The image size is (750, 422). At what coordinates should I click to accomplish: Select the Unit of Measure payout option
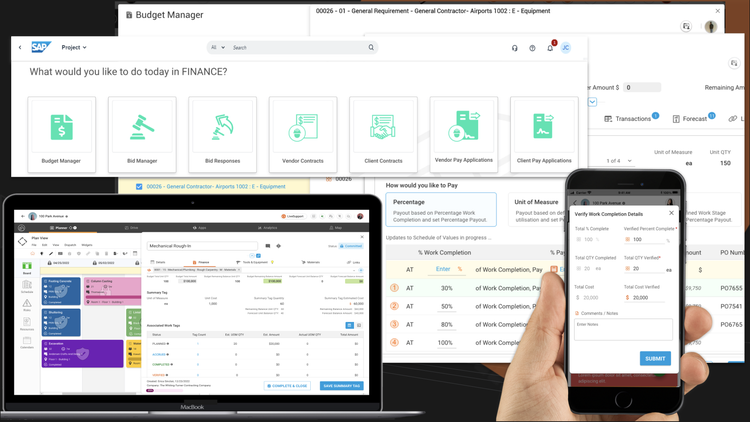(x=538, y=210)
